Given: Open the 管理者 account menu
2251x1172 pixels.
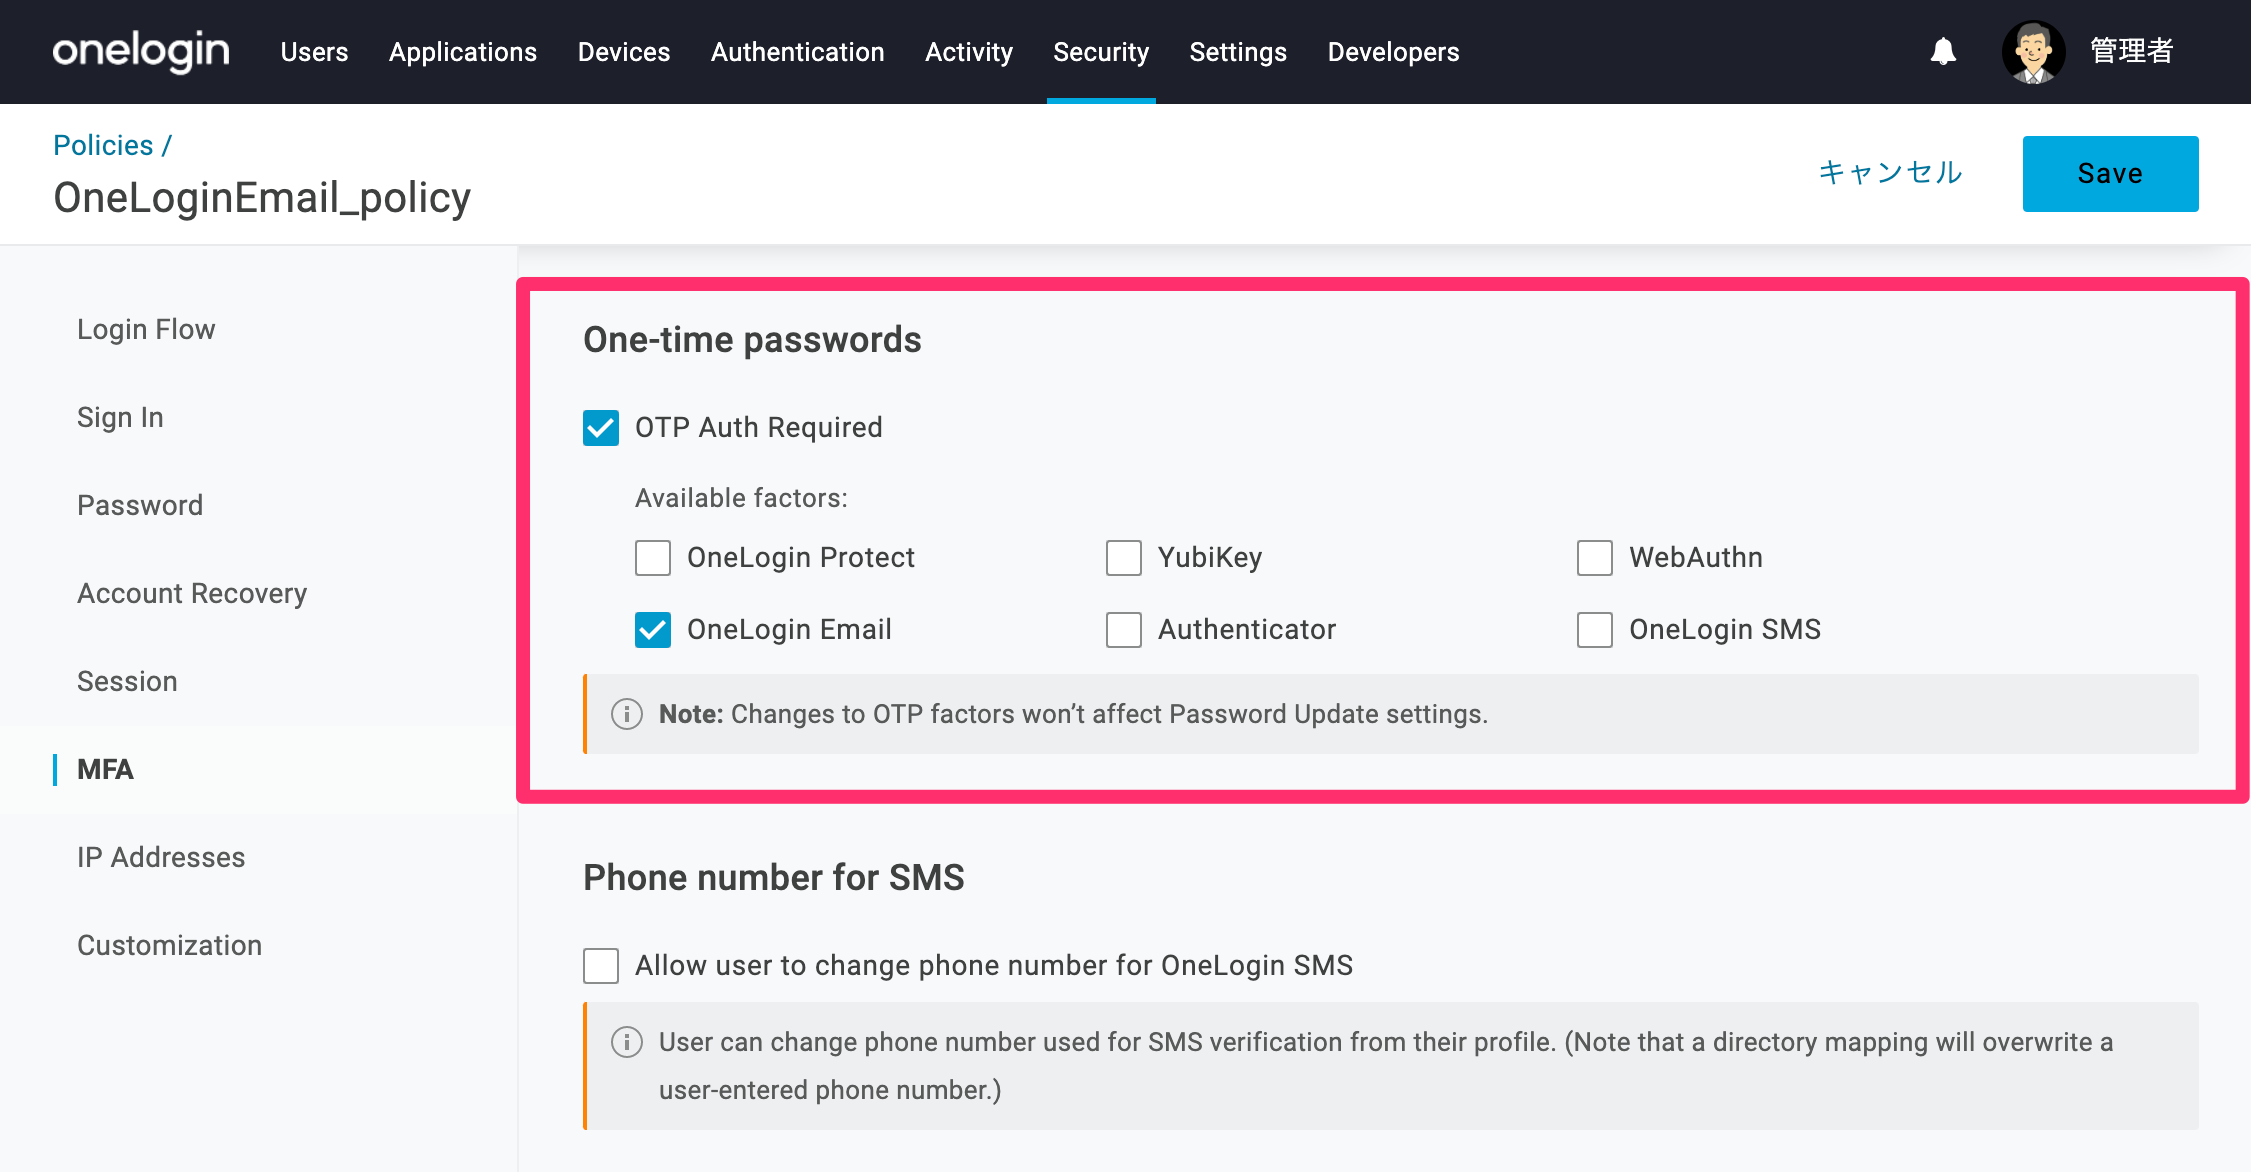Looking at the screenshot, I should pyautogui.click(x=2132, y=51).
